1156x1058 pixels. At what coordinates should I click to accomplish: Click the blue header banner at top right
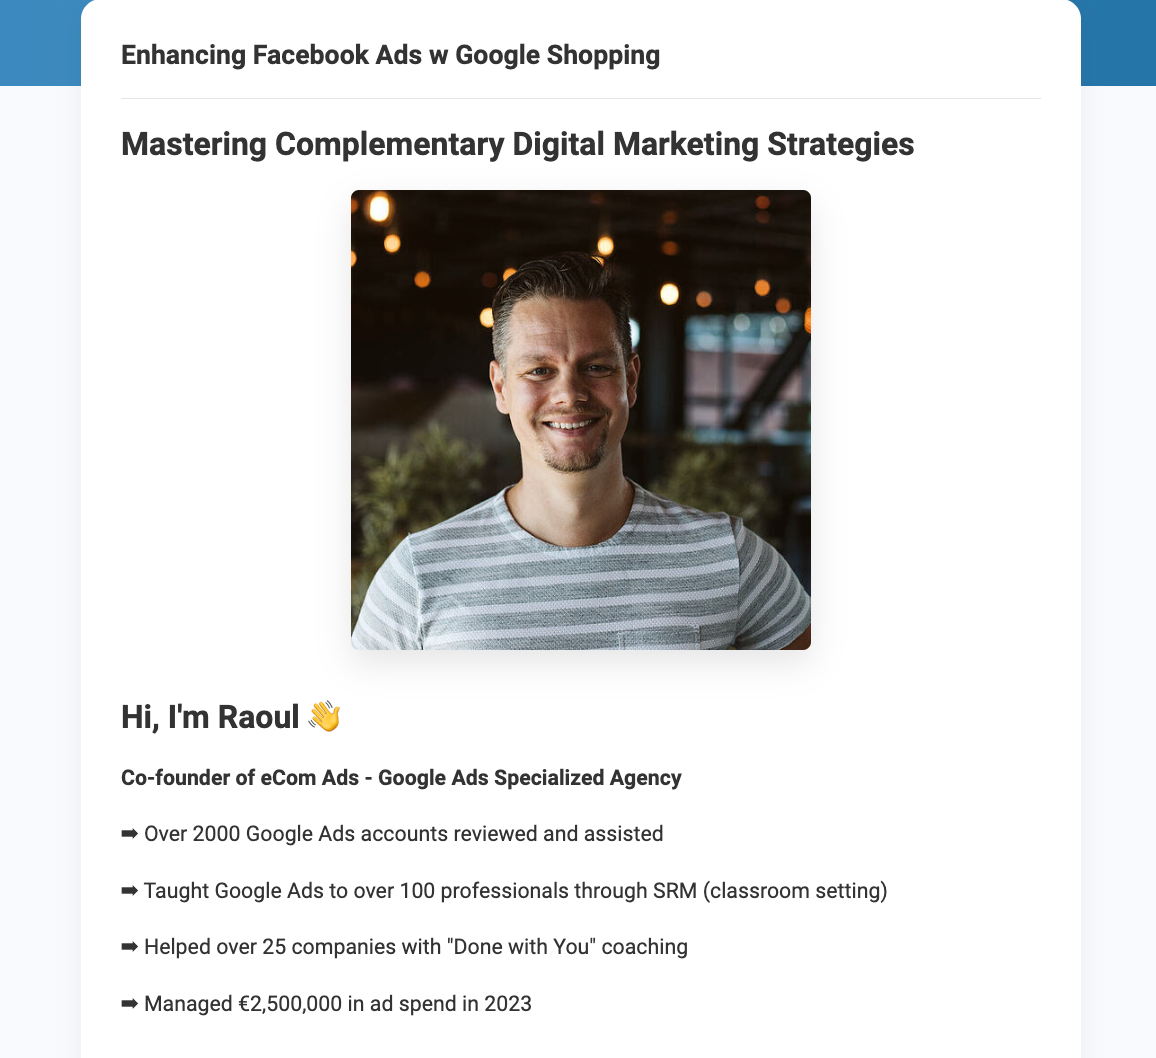pyautogui.click(x=1118, y=42)
